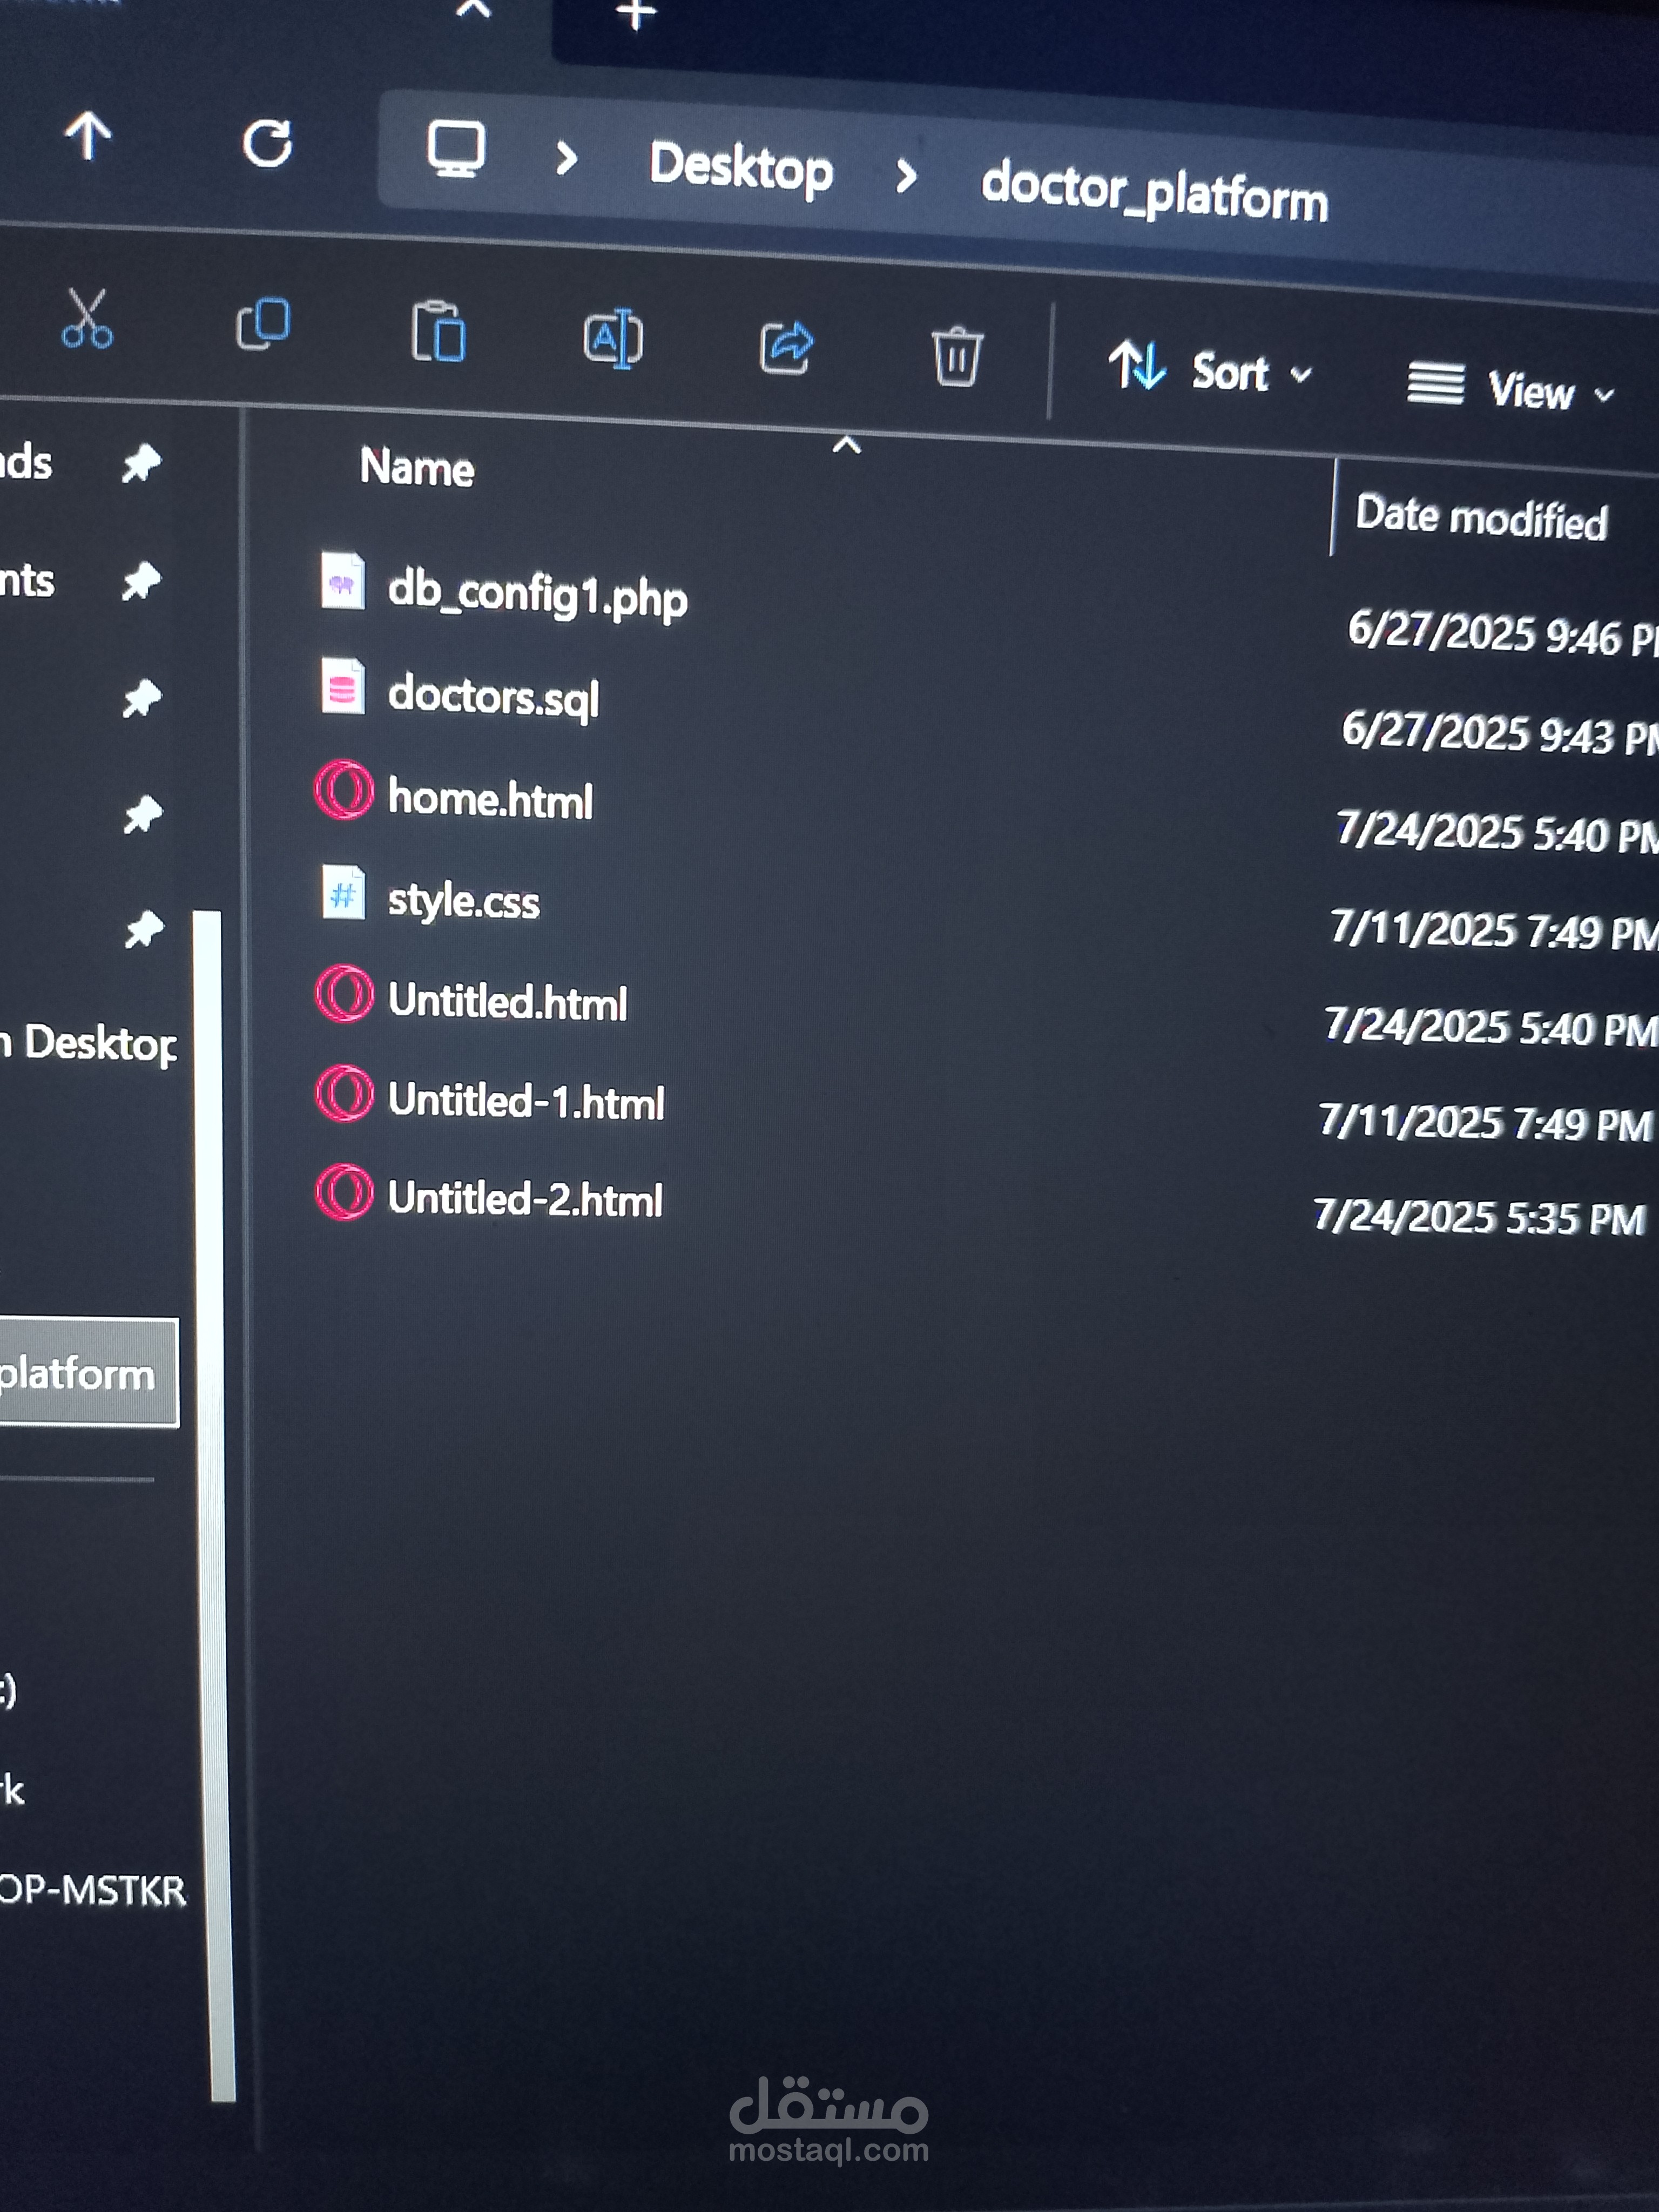Expand chevron before Desktop in address bar
This screenshot has height=2212, width=1659.
[x=566, y=158]
